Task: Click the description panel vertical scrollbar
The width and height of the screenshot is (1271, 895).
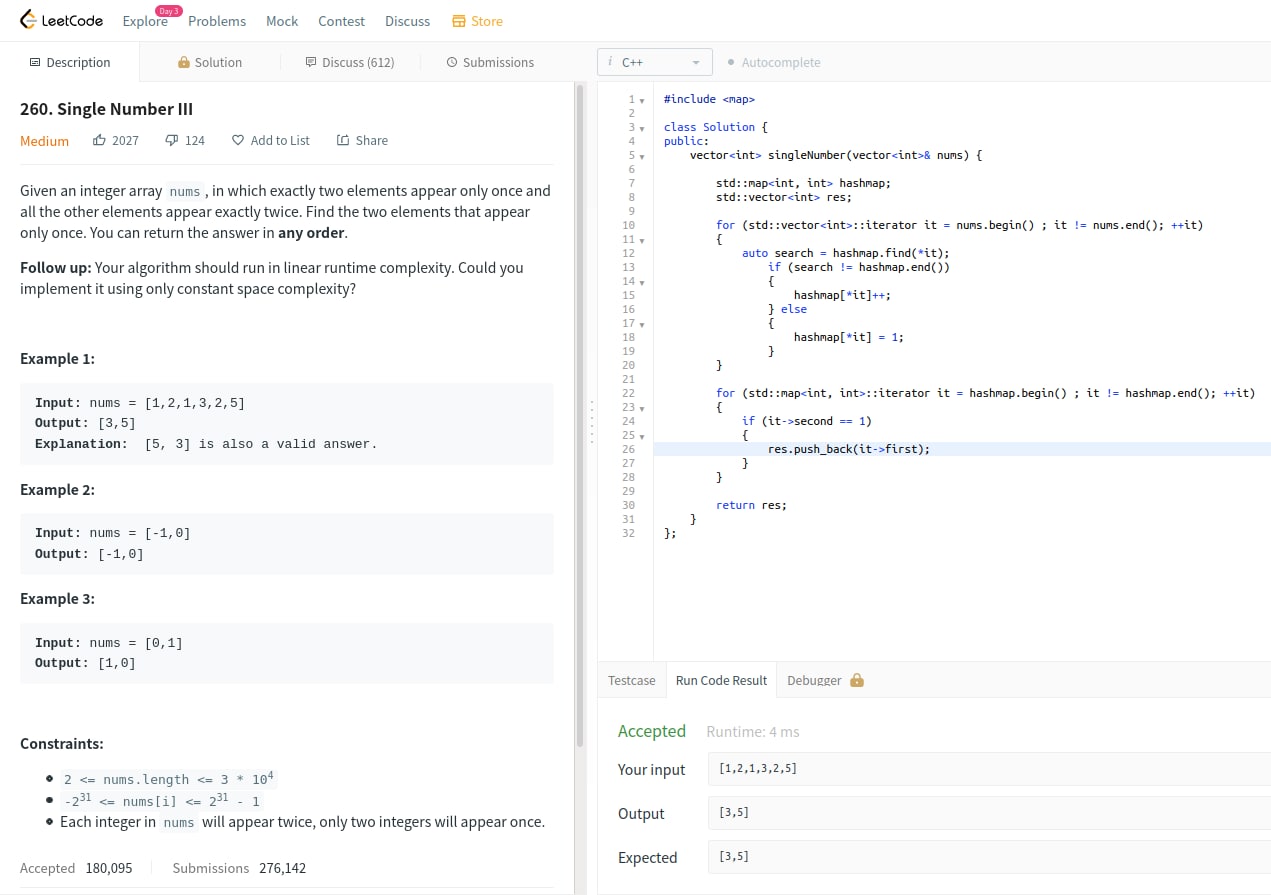Action: (580, 415)
